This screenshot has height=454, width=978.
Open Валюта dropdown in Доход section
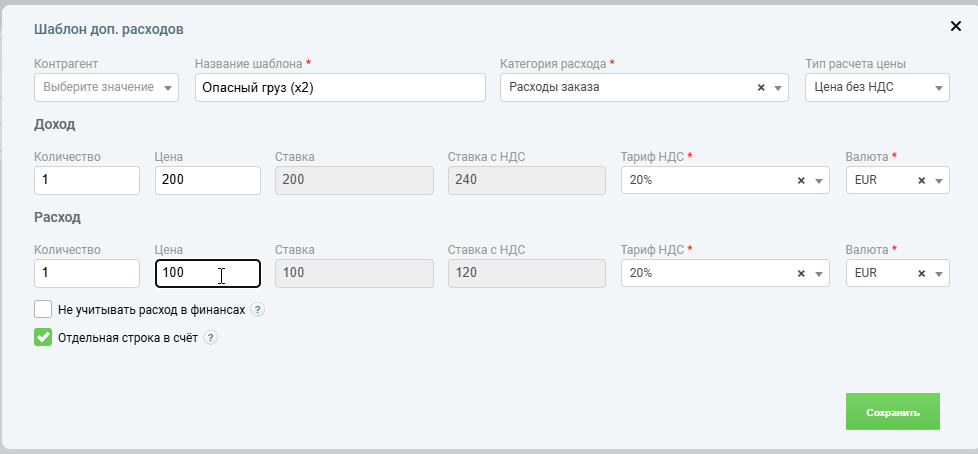click(x=938, y=181)
